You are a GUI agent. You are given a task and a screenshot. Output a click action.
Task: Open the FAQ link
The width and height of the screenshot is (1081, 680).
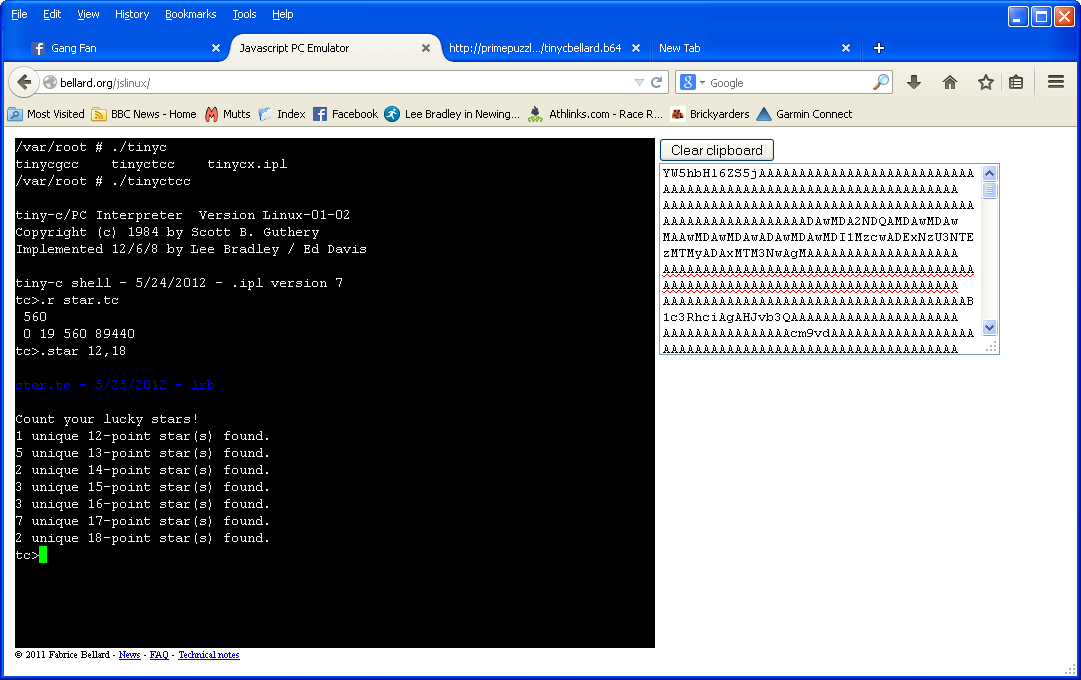click(159, 655)
